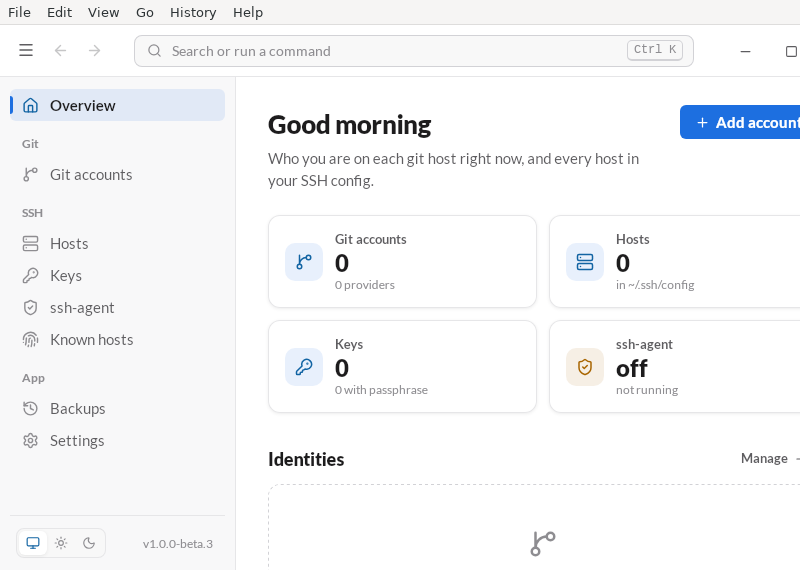Open the History menu
Viewport: 800px width, 570px height.
193,12
